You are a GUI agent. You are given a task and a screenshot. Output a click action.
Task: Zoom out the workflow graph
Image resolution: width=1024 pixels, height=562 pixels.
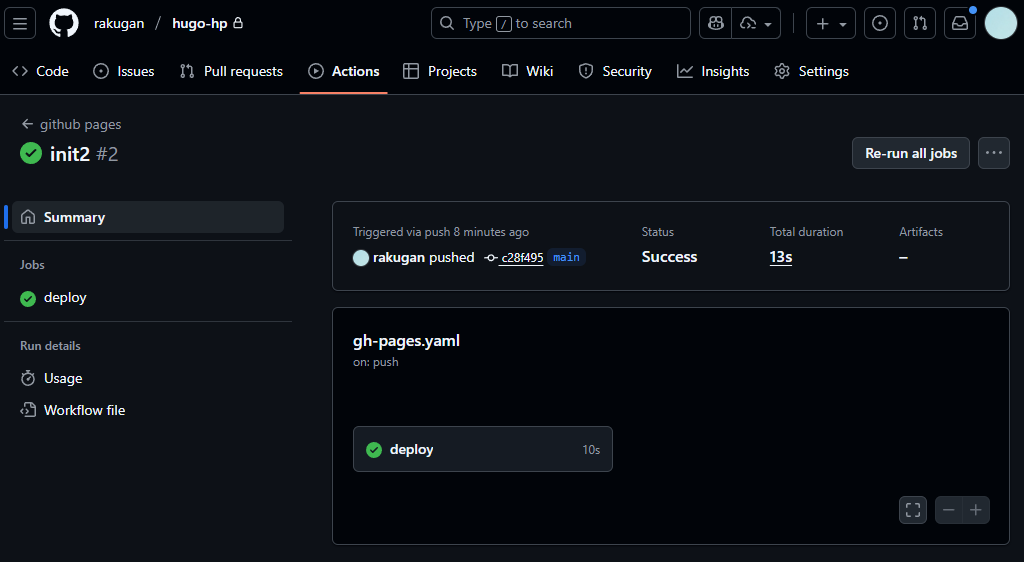click(x=949, y=510)
